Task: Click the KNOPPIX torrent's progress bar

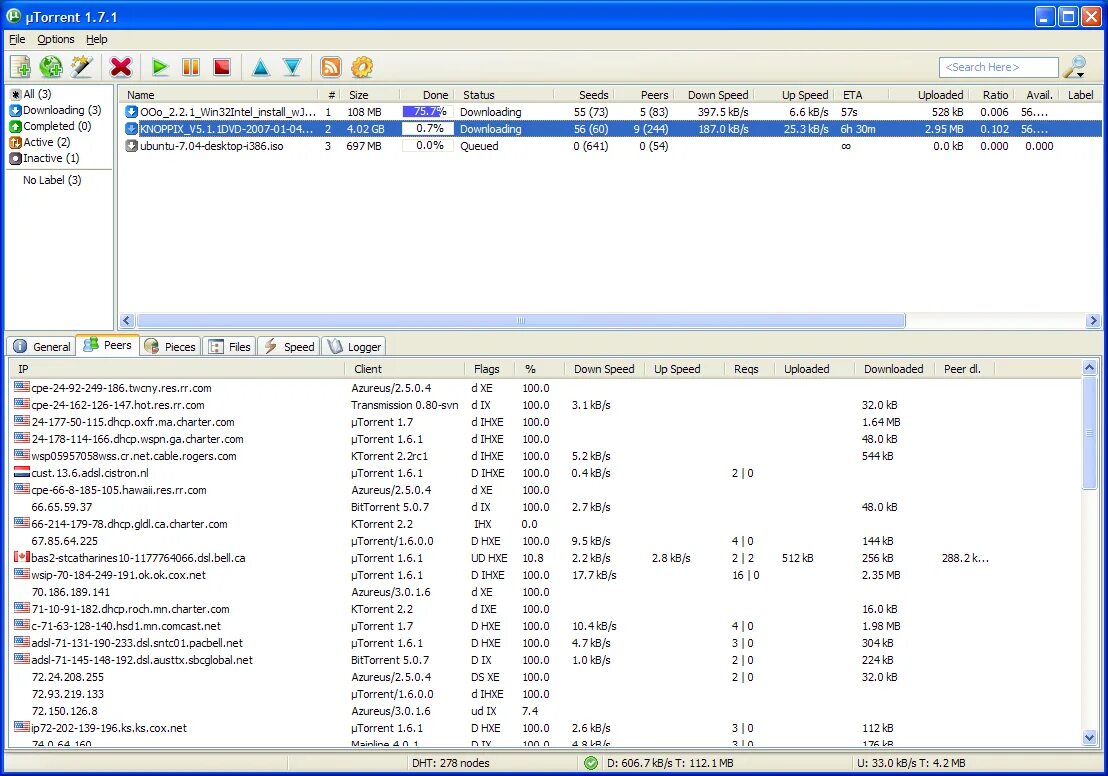Action: pos(427,128)
